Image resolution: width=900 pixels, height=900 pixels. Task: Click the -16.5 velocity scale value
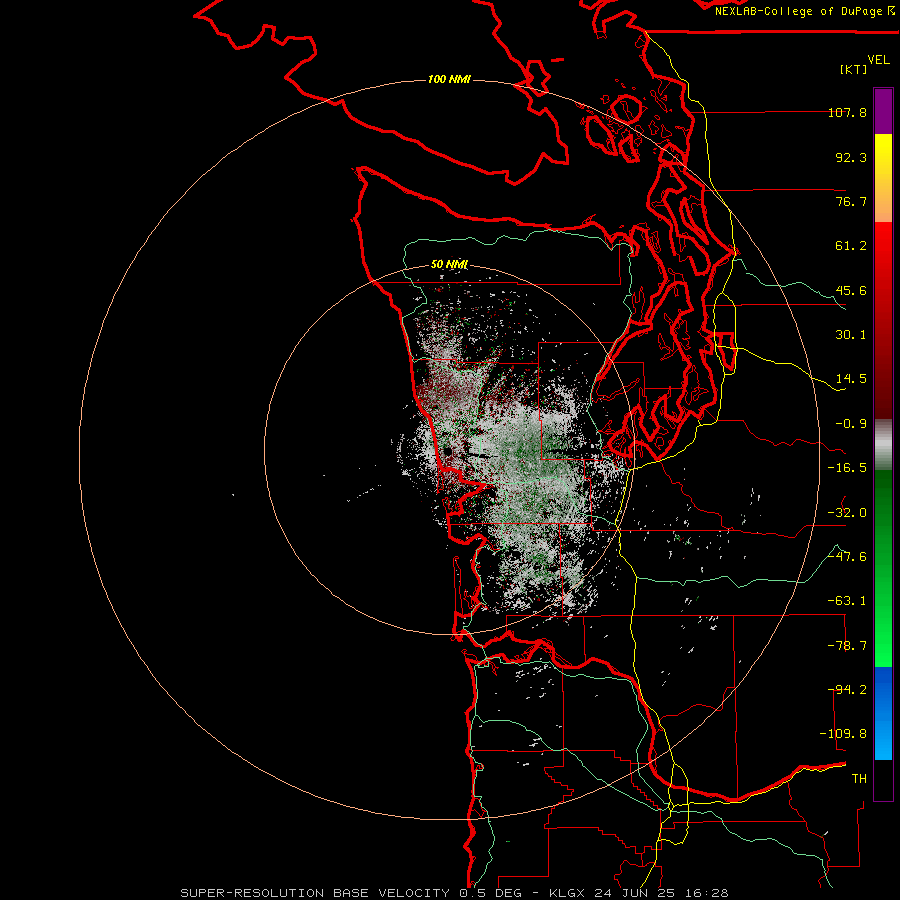point(847,468)
